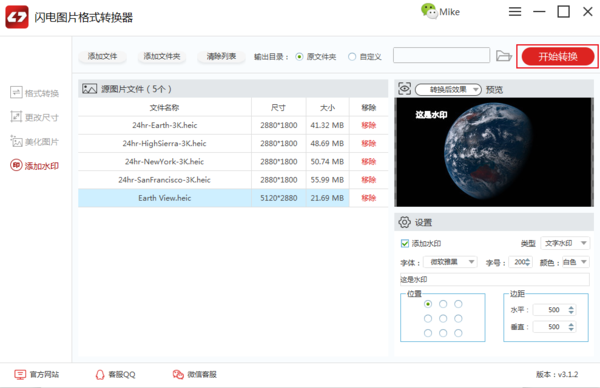Viewport: 600px width, 388px height.
Task: Open the hamburger menu icon
Action: click(x=515, y=12)
